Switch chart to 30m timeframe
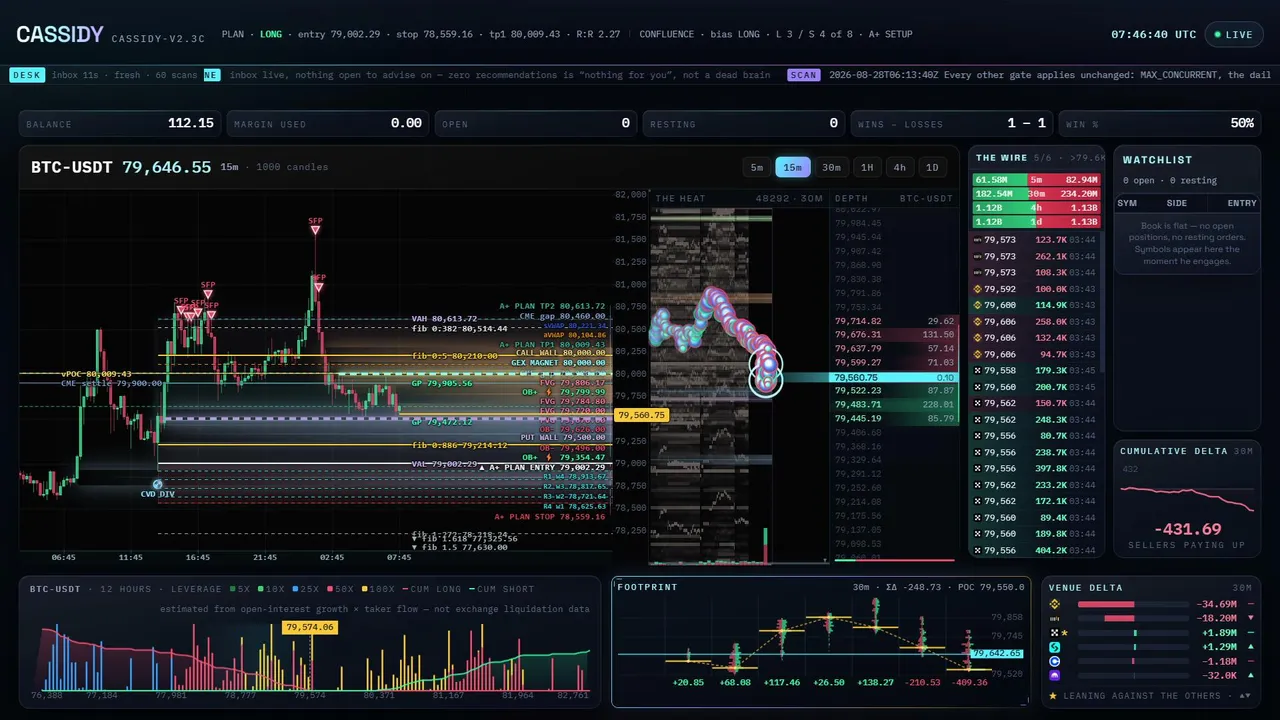 coord(831,167)
